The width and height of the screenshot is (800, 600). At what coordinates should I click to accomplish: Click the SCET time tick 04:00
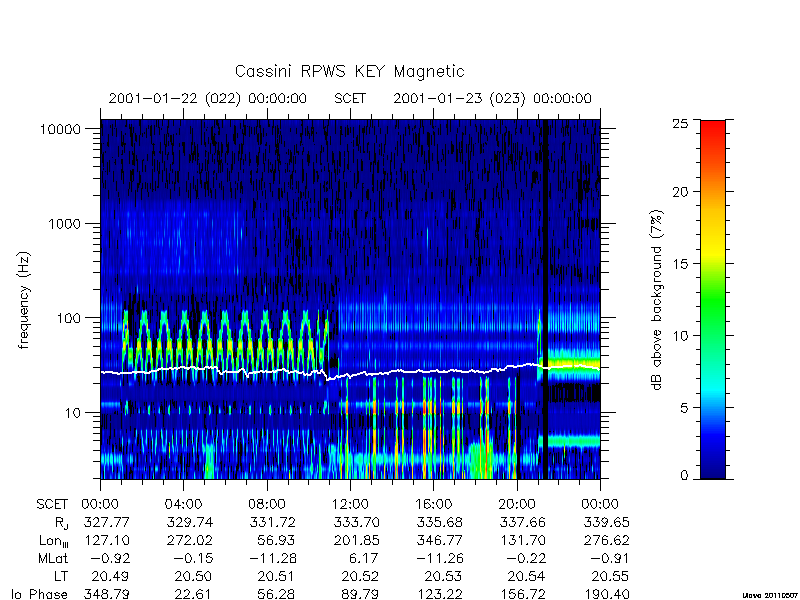[183, 504]
